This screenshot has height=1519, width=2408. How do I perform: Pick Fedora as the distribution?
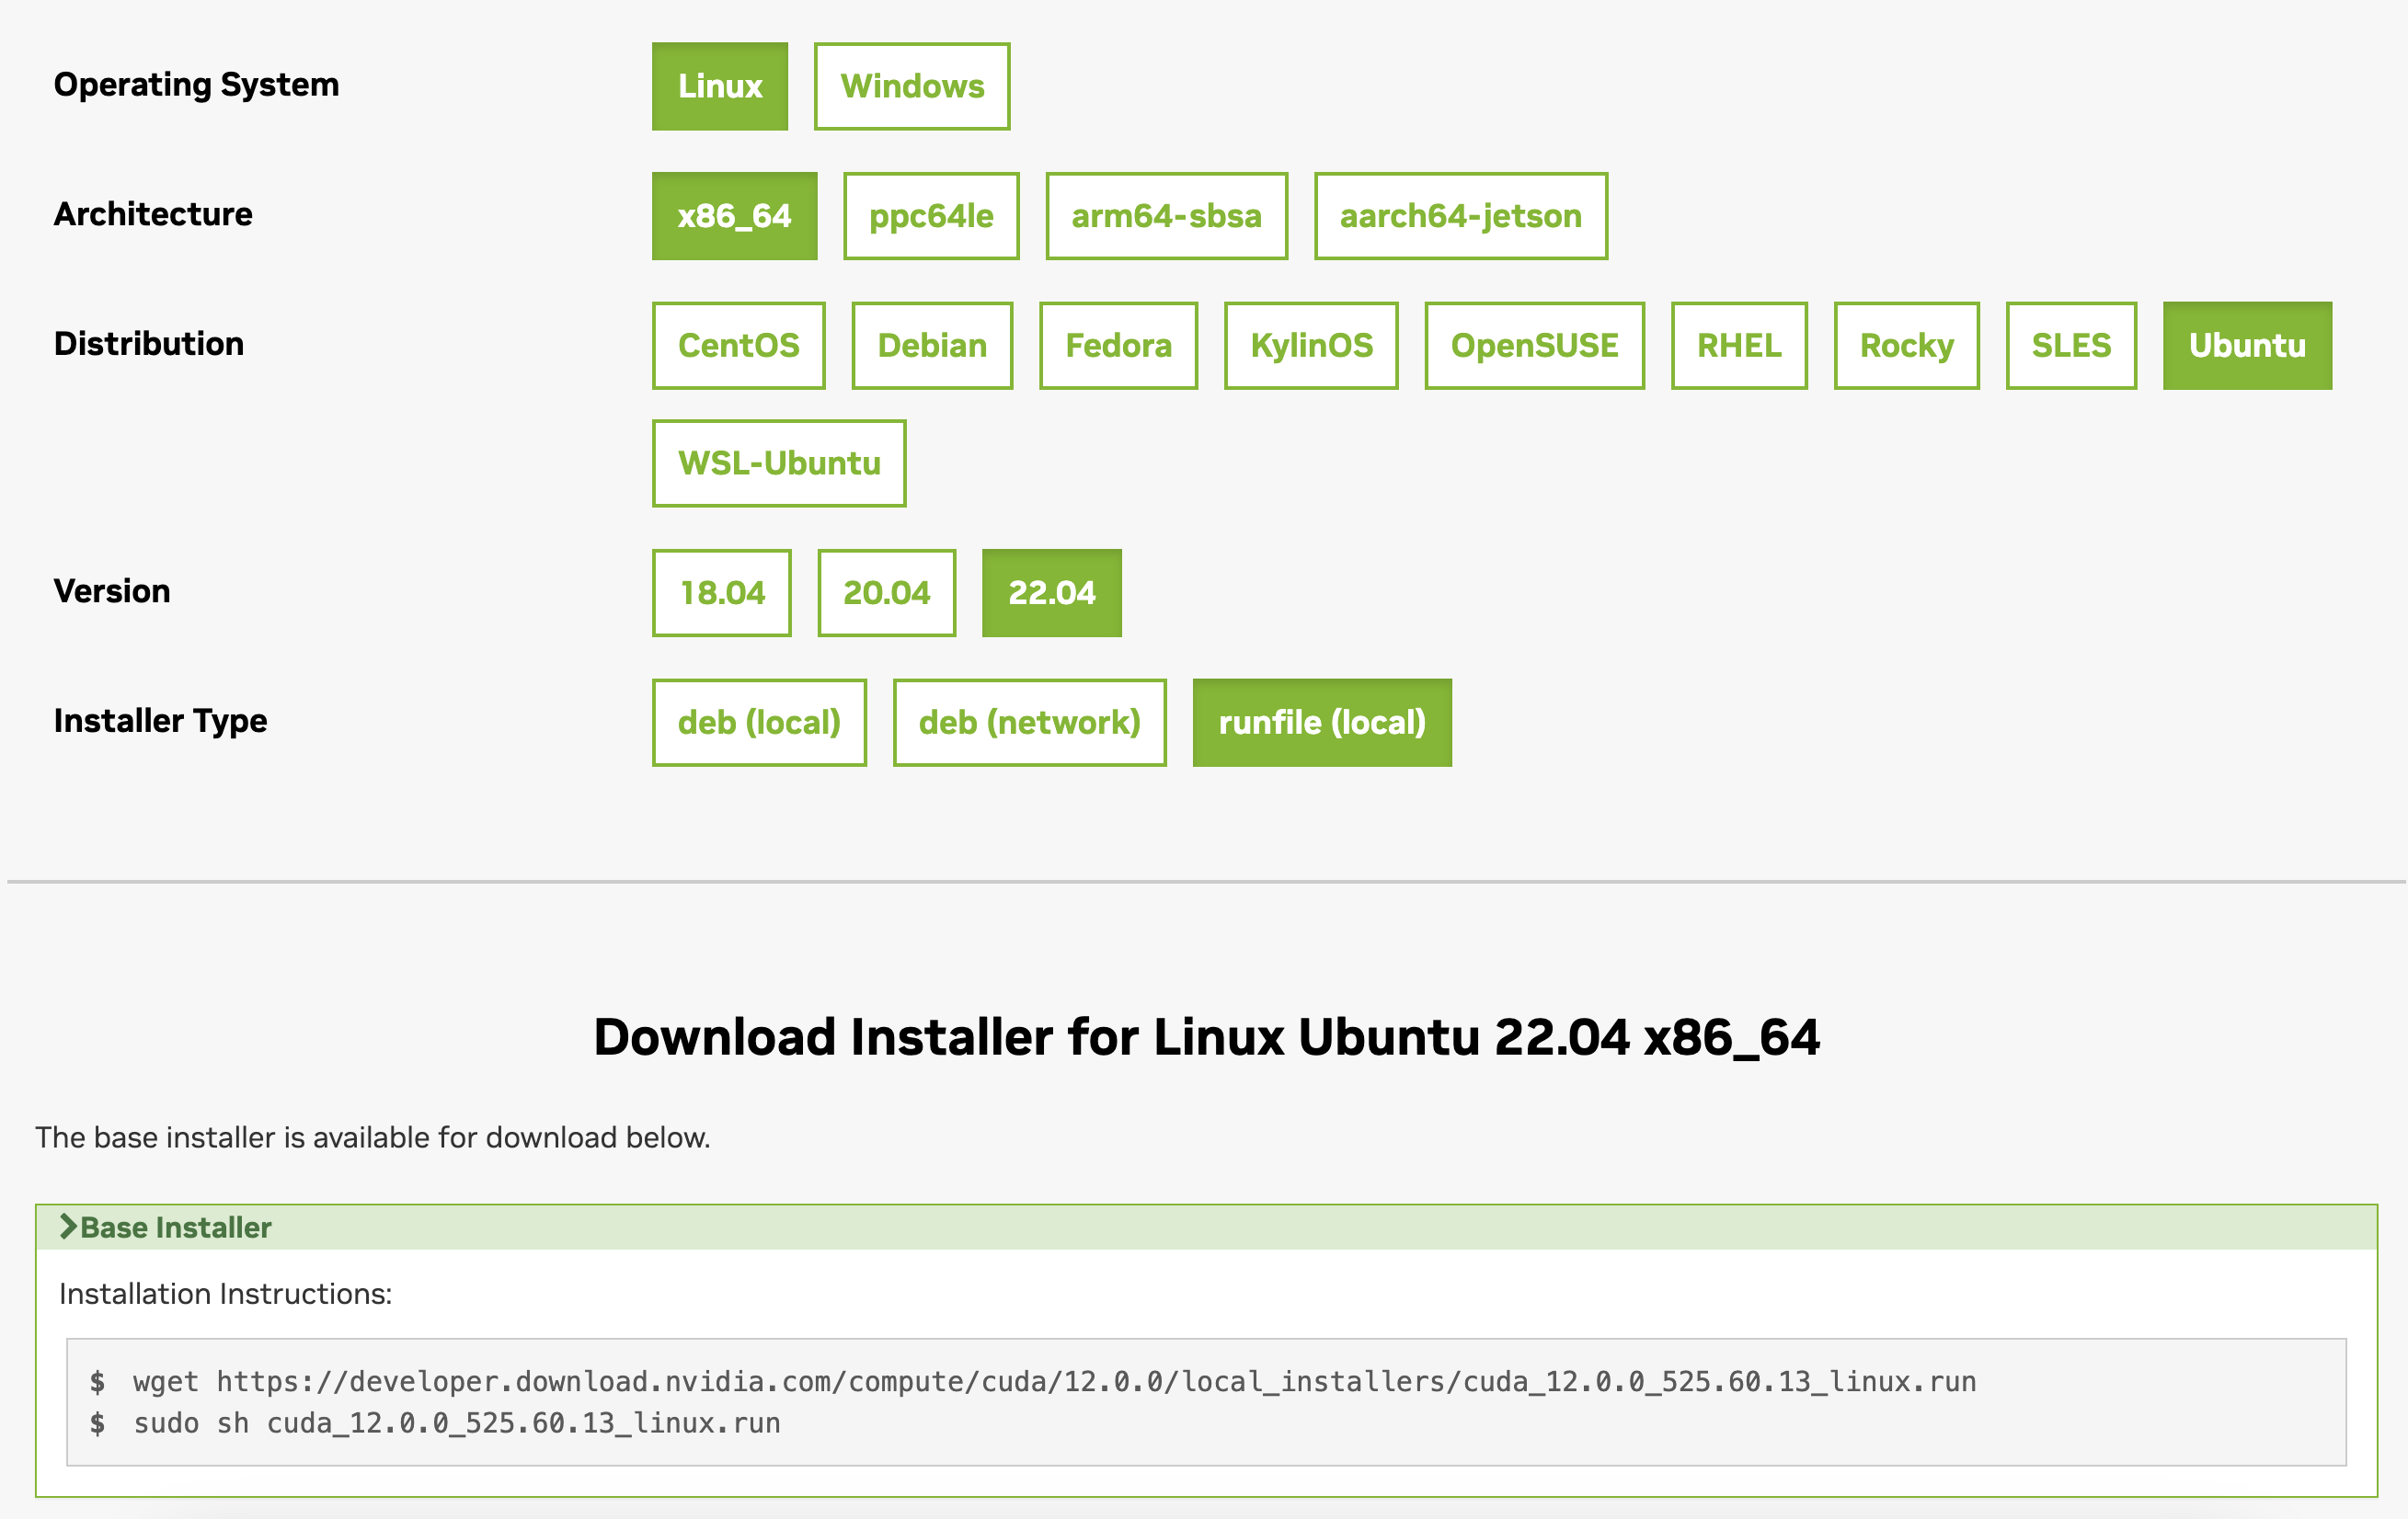[1118, 345]
